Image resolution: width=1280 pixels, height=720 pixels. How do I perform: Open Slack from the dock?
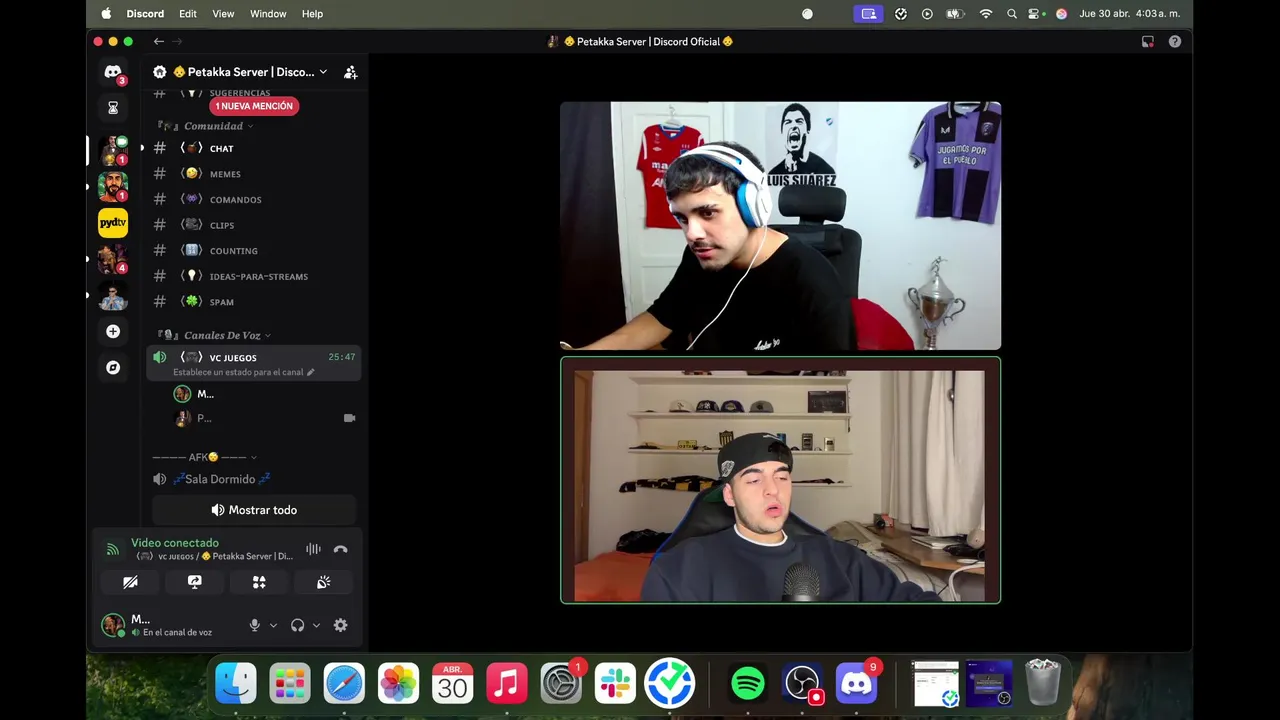[x=615, y=683]
